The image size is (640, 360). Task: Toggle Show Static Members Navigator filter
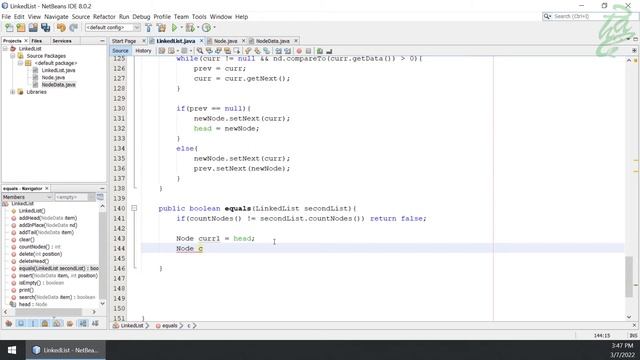33,324
